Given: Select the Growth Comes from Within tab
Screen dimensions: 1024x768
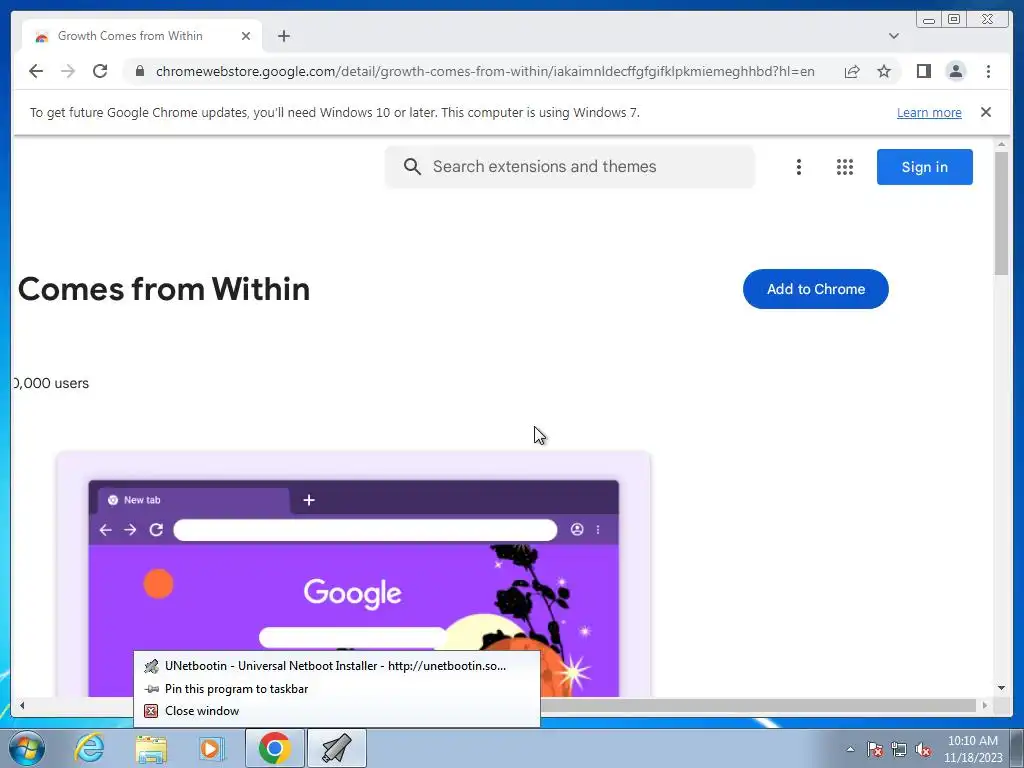Looking at the screenshot, I should pyautogui.click(x=142, y=36).
